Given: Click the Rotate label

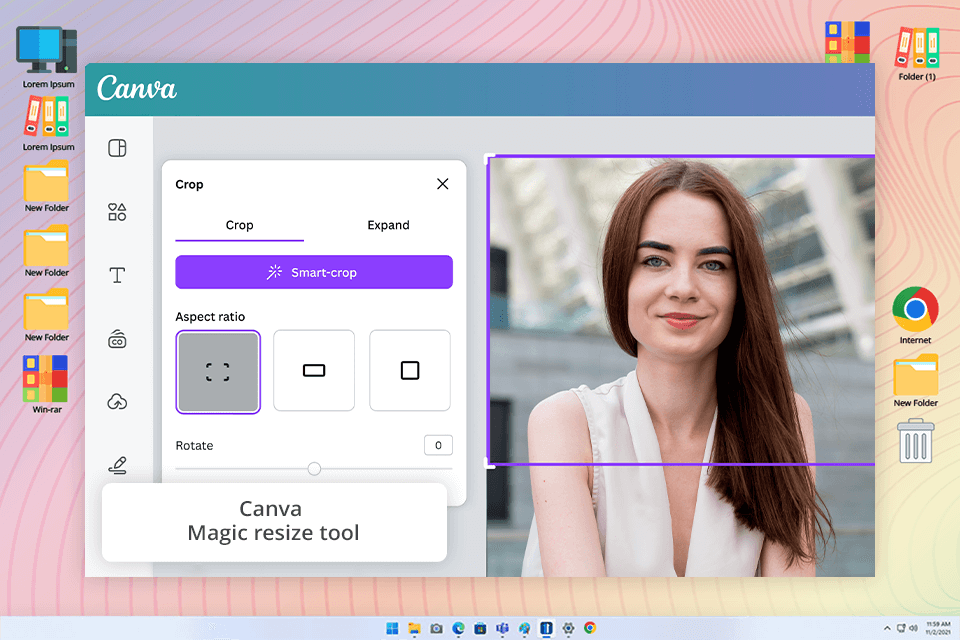Looking at the screenshot, I should click(x=194, y=446).
